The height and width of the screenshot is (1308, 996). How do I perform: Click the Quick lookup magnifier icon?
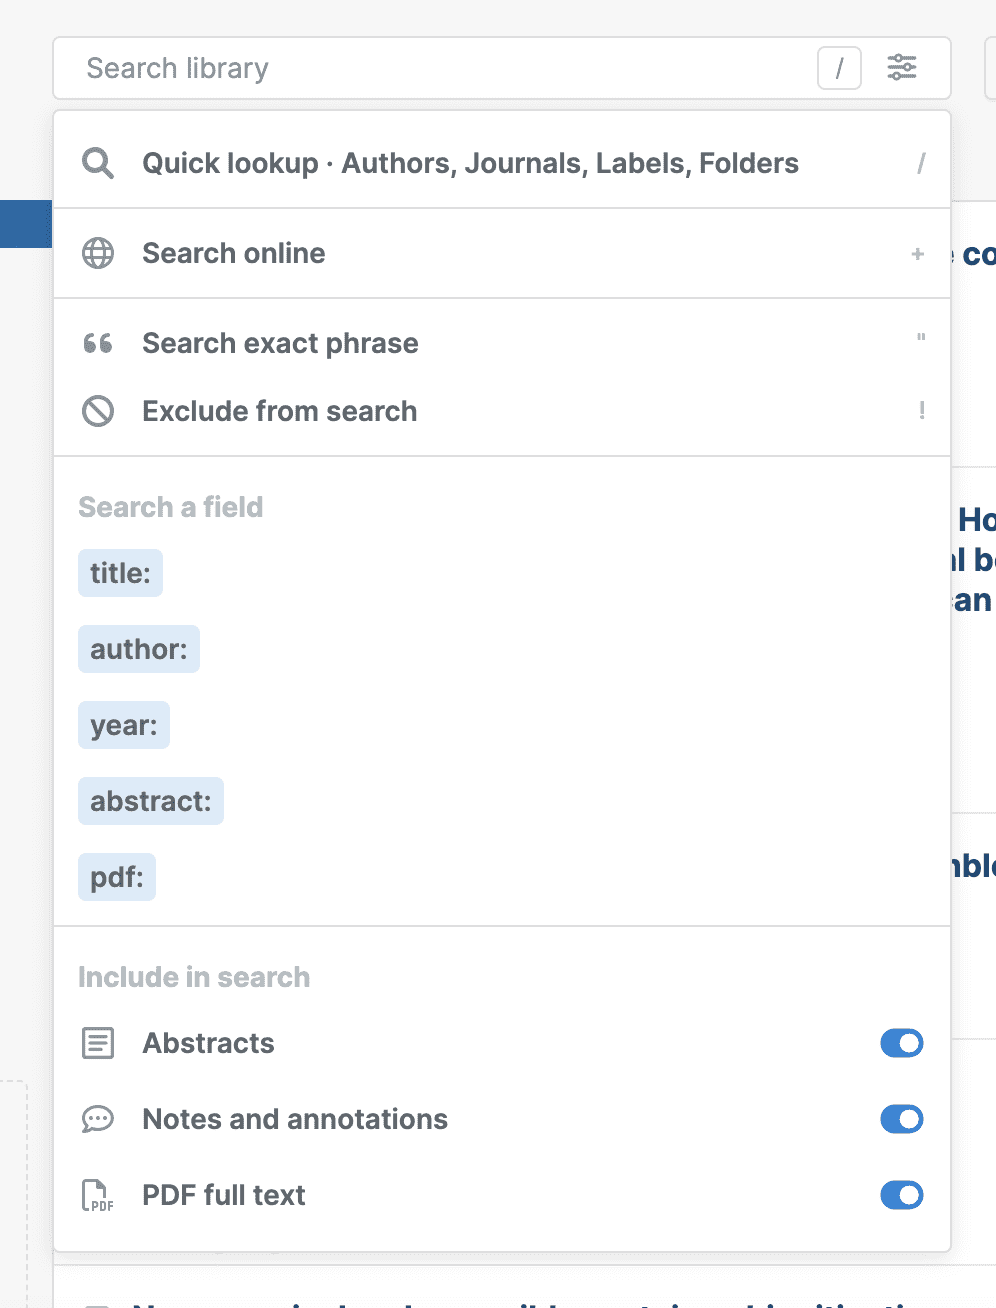tap(98, 163)
